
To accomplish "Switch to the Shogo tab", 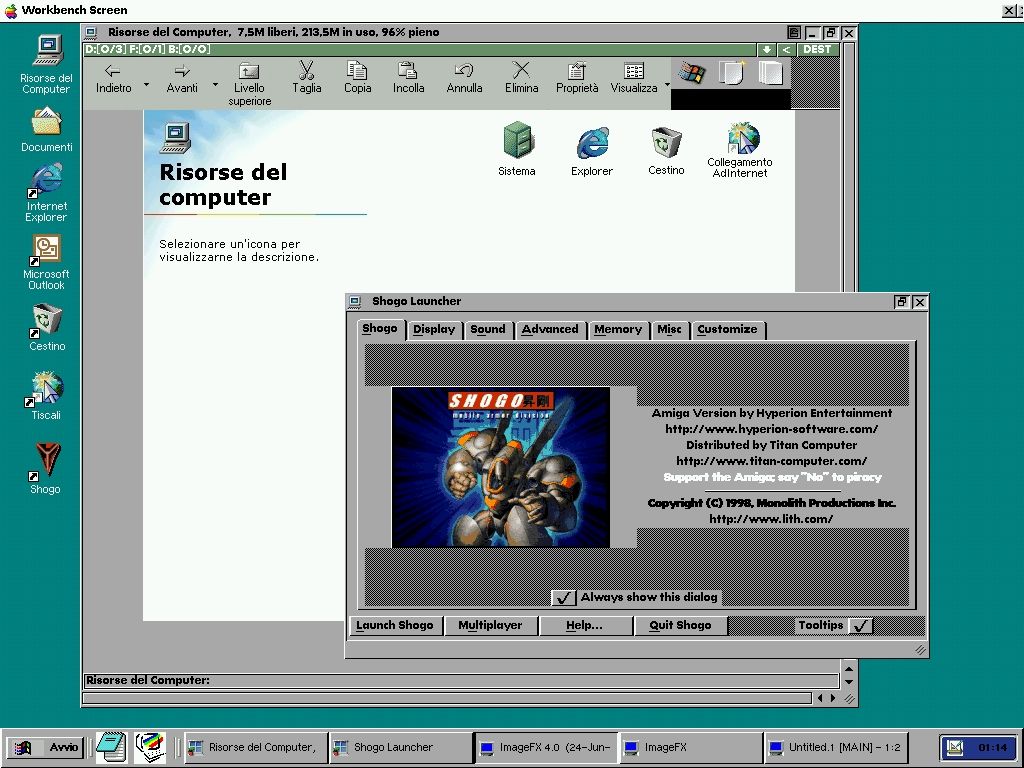I will coord(380,328).
